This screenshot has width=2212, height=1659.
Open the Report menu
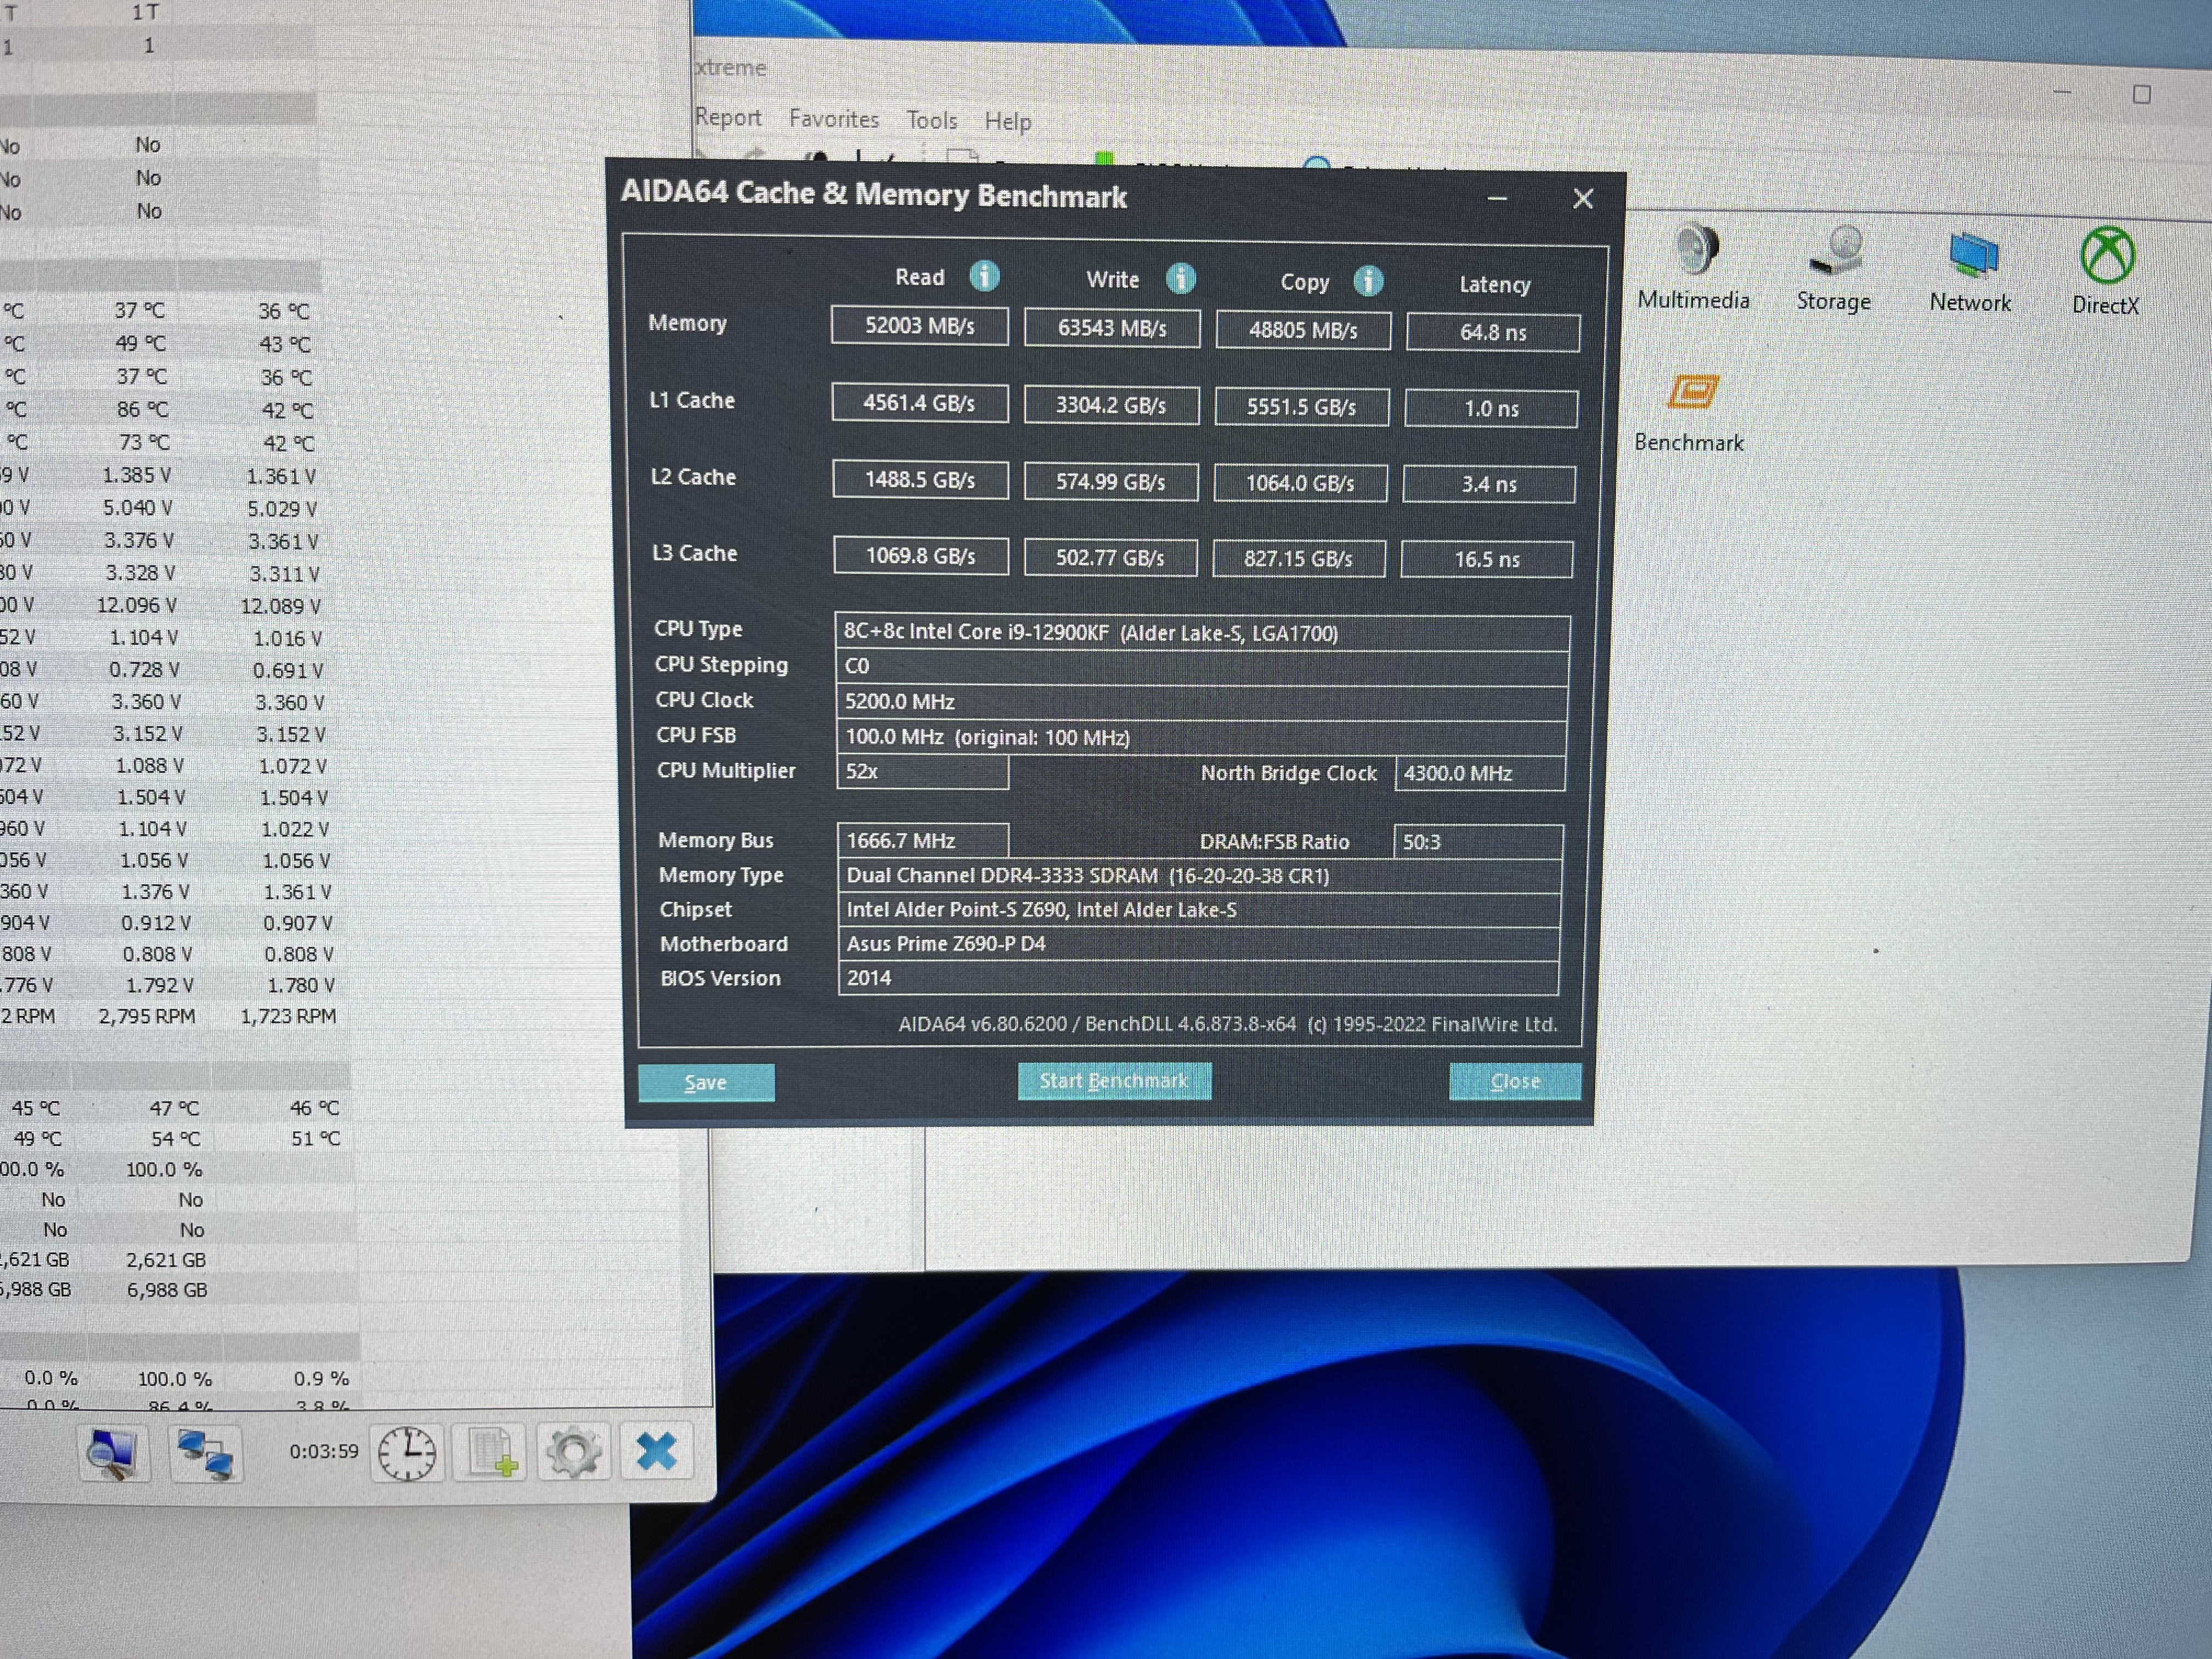coord(728,117)
